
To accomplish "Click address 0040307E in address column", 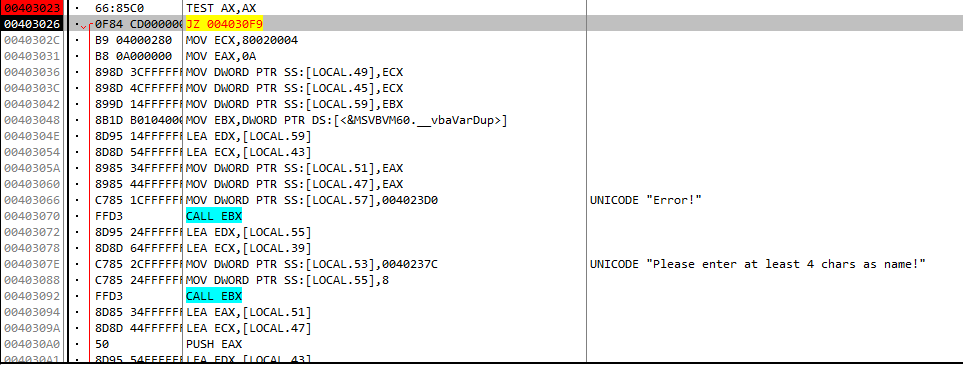I will (x=33, y=264).
